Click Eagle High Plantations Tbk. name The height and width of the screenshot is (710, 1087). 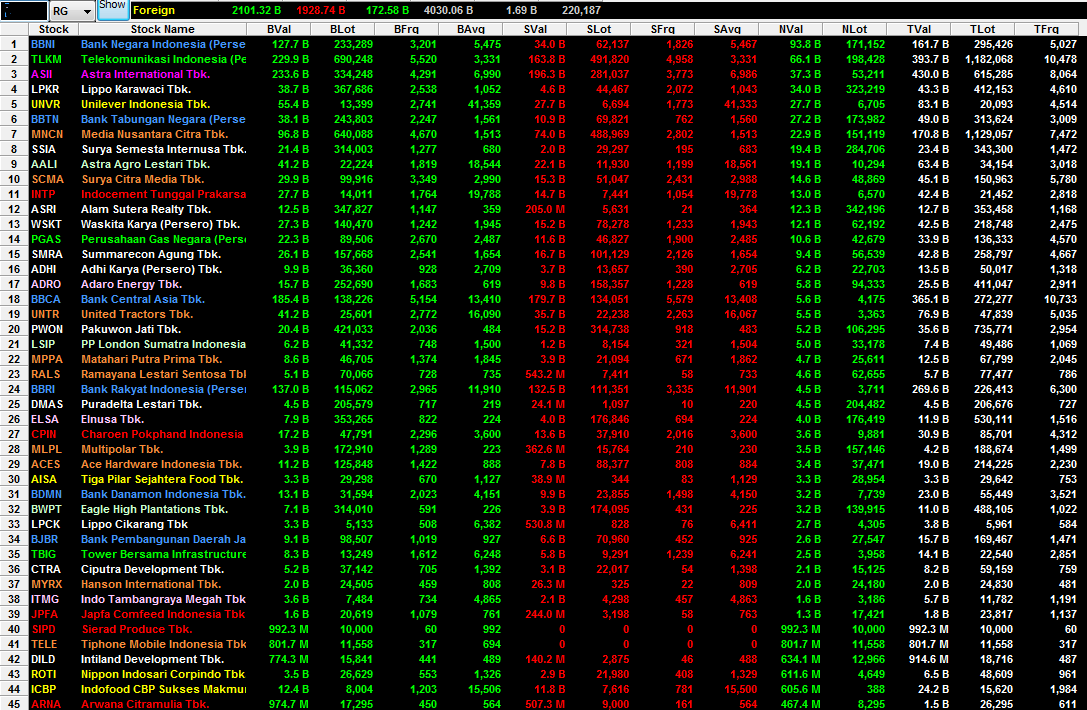pyautogui.click(x=154, y=510)
